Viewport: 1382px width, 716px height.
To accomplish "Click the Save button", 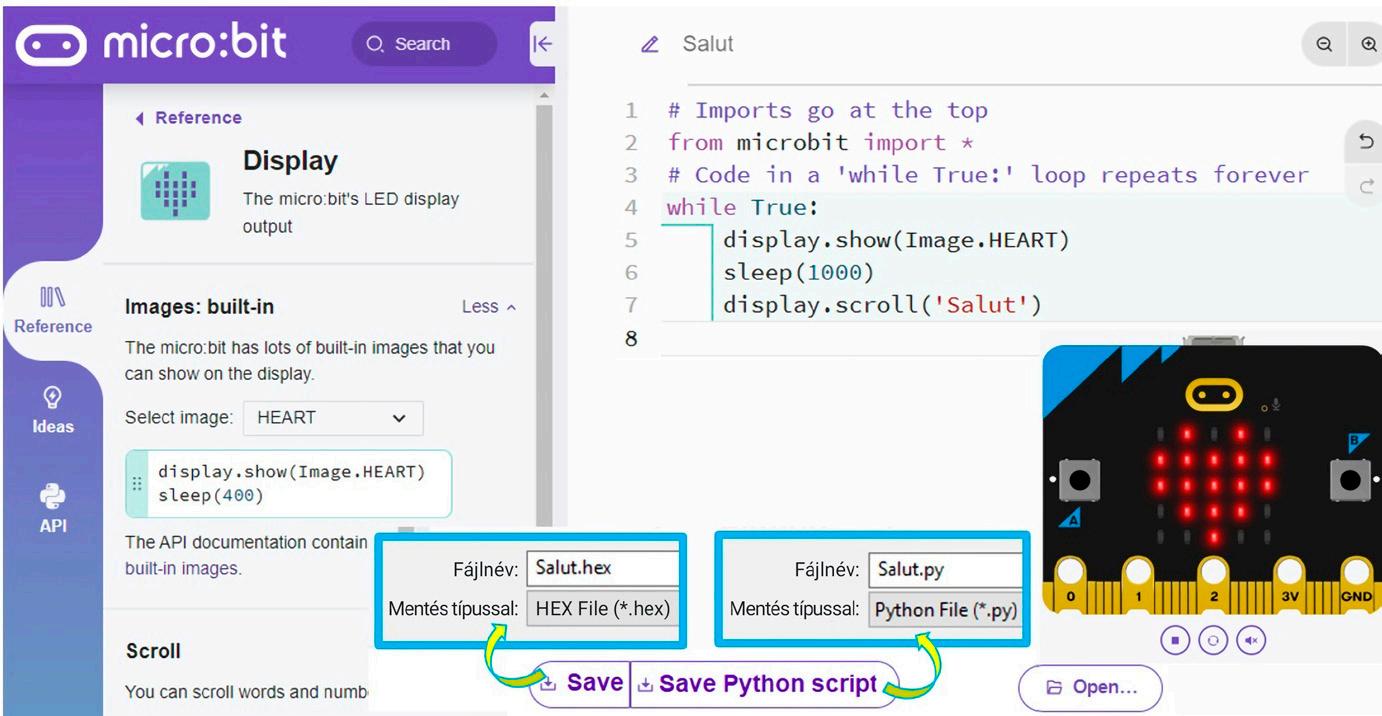I will [580, 684].
